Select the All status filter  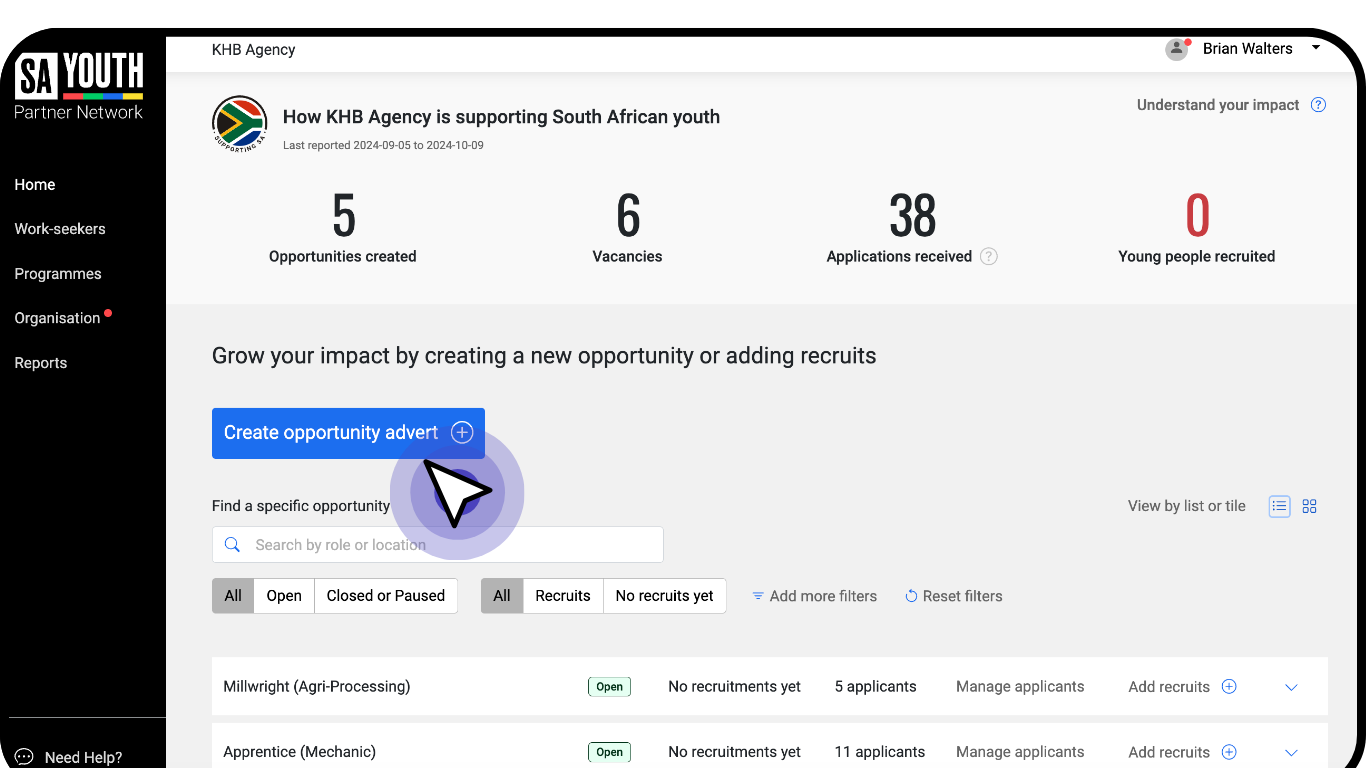[x=233, y=596]
